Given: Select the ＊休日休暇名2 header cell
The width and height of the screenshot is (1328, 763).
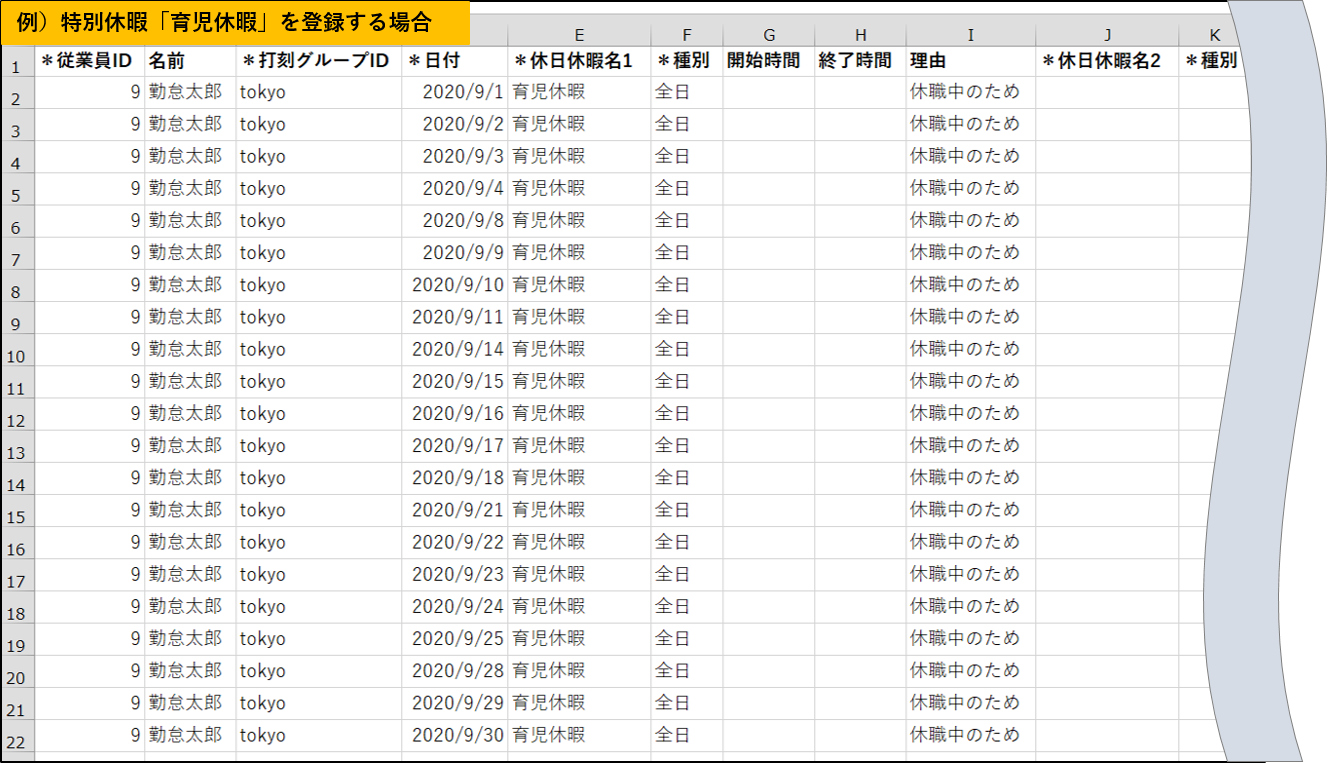Looking at the screenshot, I should coord(1106,61).
